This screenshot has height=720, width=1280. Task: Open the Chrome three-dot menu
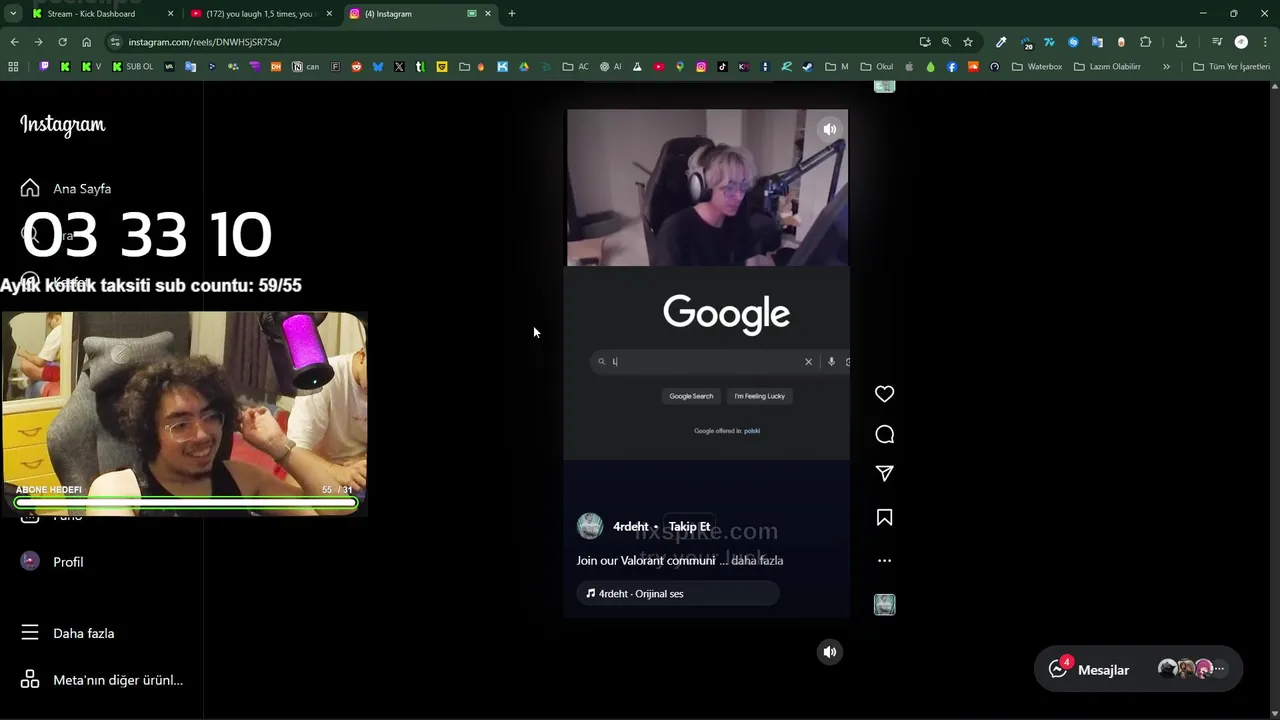pos(1265,42)
